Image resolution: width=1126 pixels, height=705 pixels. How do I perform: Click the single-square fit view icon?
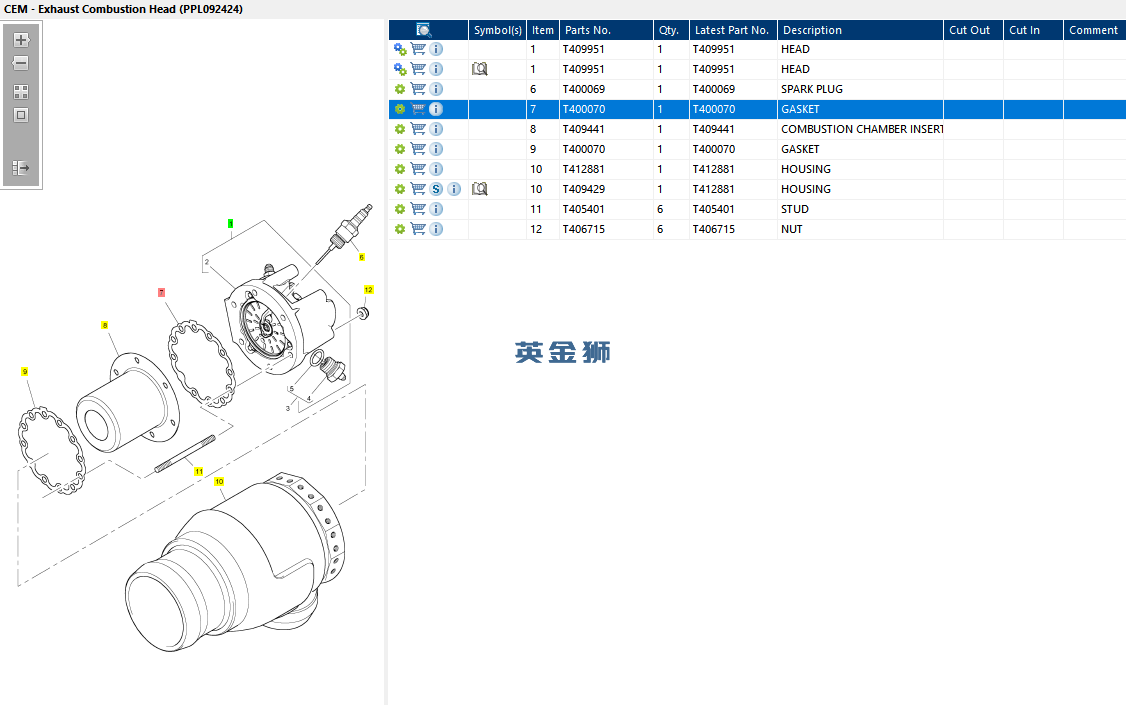click(x=21, y=115)
